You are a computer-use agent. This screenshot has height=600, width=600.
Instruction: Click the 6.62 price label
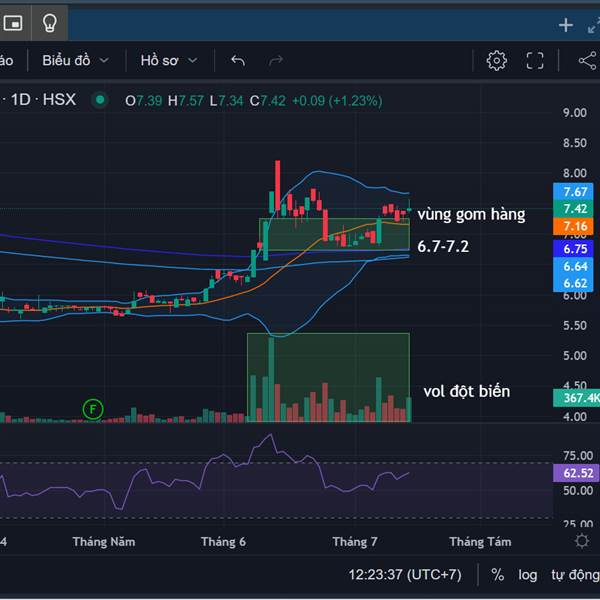click(573, 283)
